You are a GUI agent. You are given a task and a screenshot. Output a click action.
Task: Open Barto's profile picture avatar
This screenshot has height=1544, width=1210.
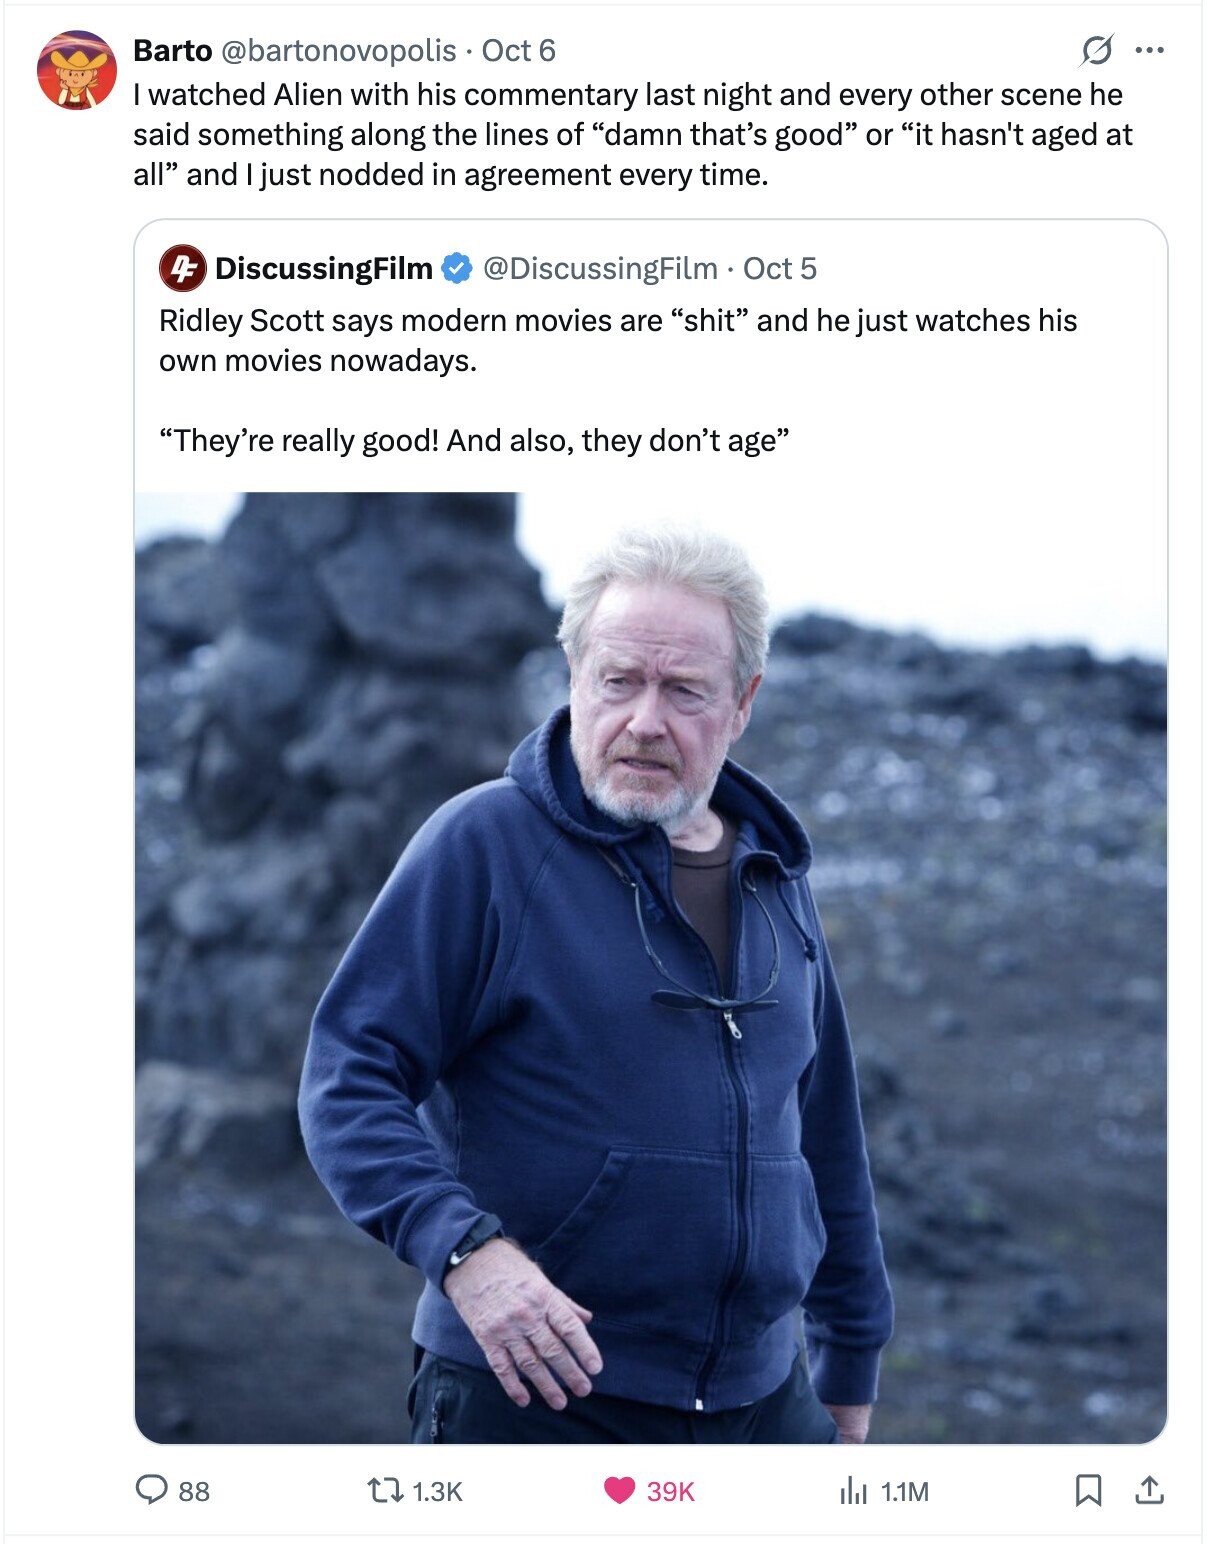point(76,70)
